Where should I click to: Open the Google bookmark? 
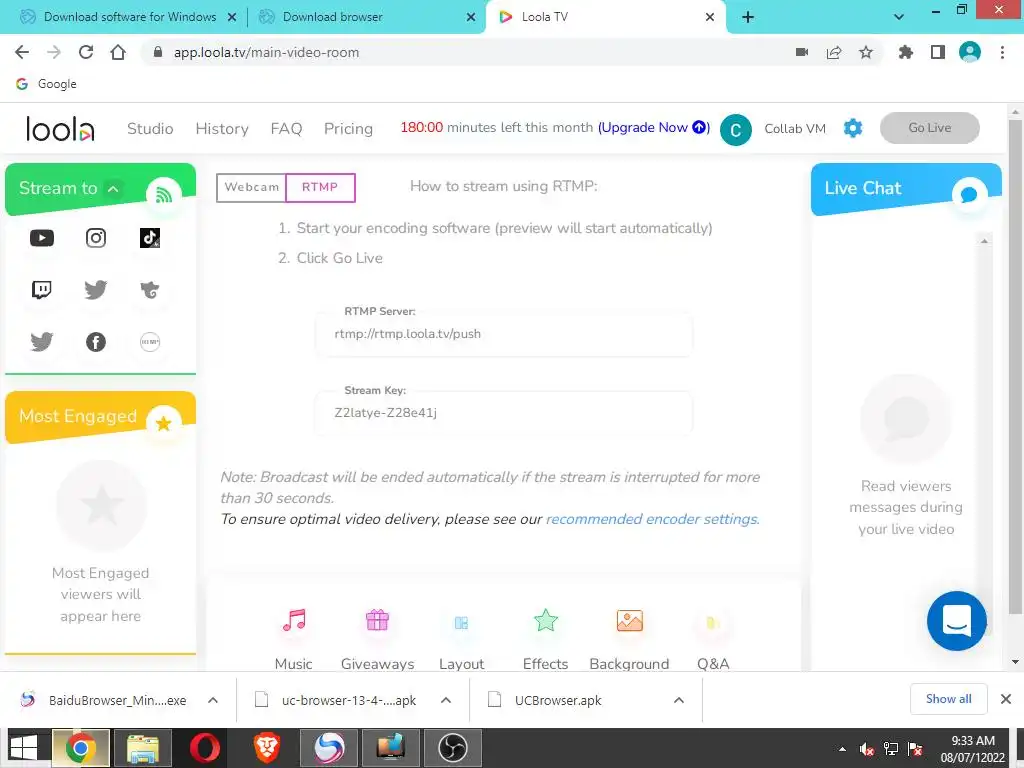tap(47, 84)
